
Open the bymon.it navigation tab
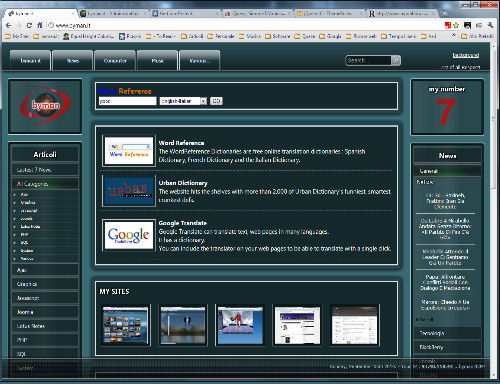click(30, 61)
